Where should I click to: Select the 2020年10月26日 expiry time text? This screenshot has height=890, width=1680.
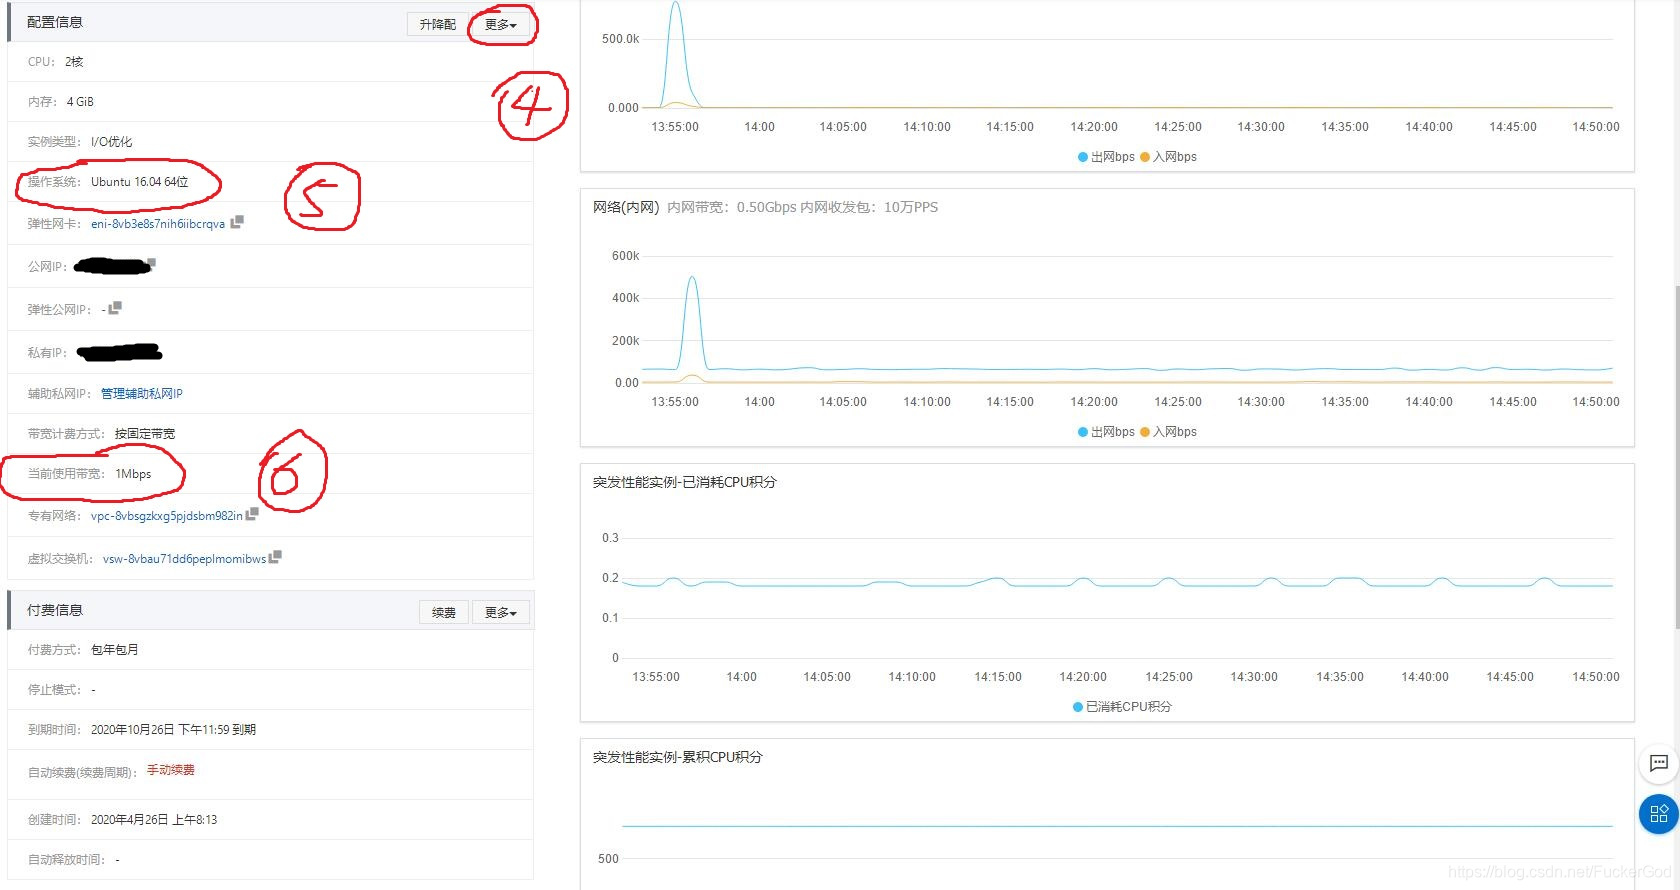point(173,730)
